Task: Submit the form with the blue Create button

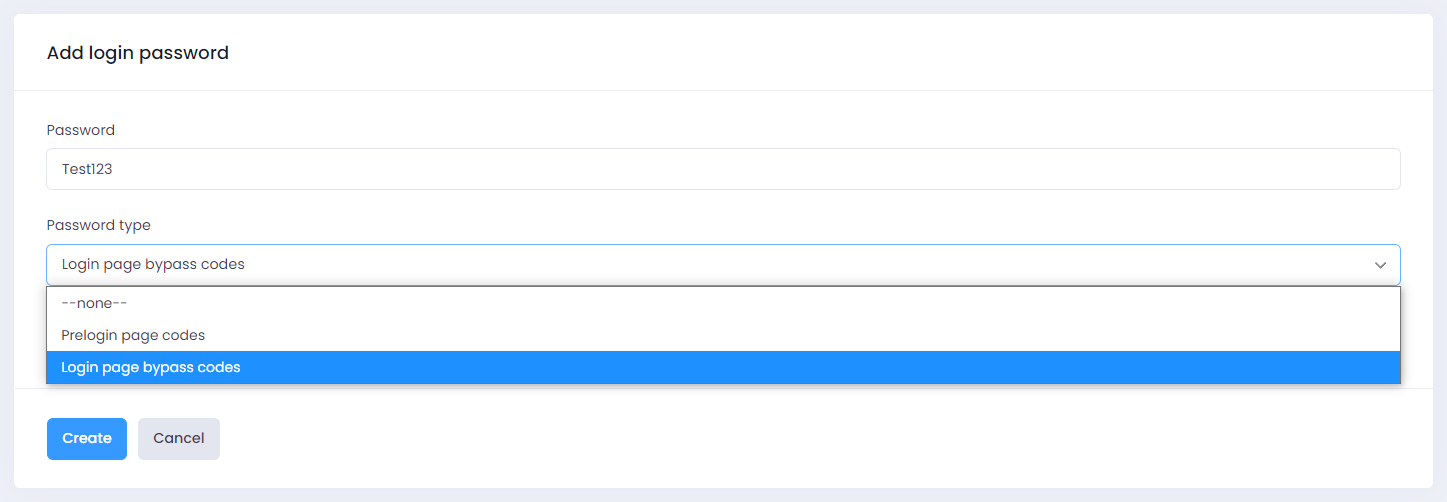Action: pos(87,439)
